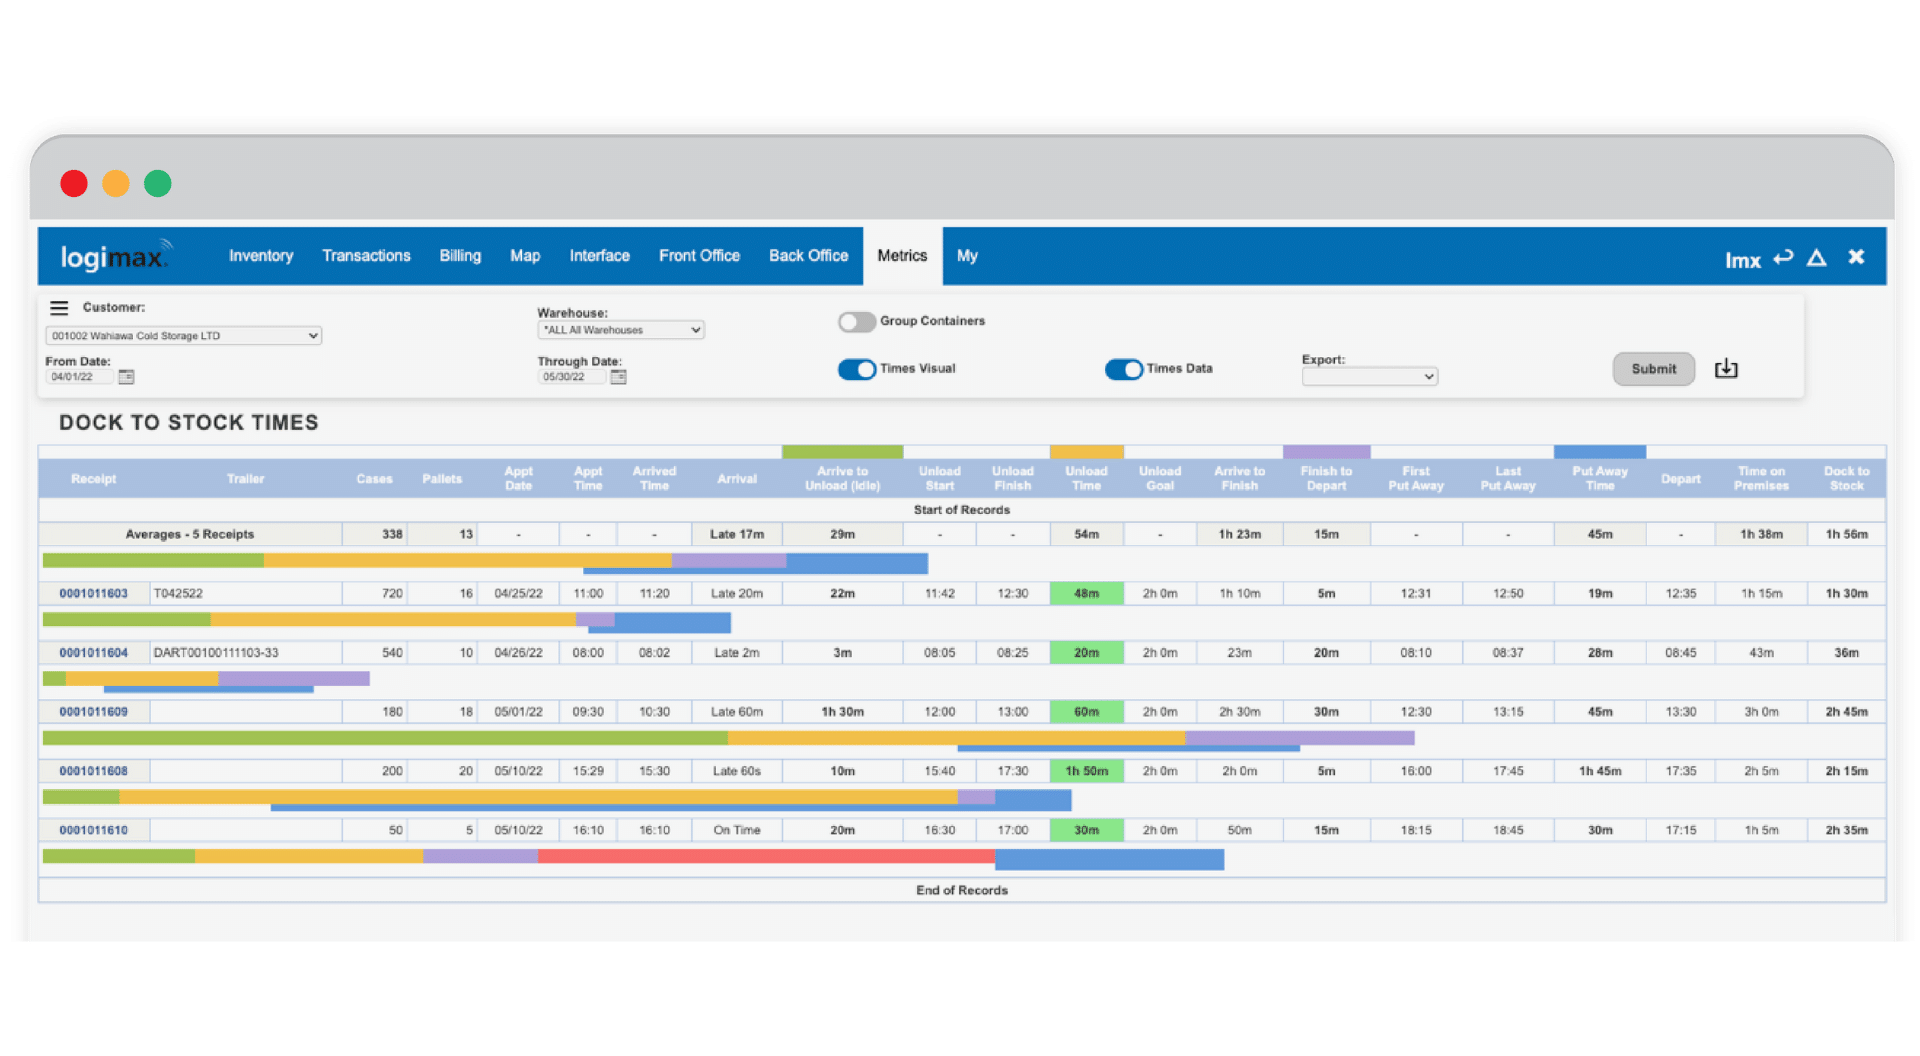
Task: Open the hamburger menu icon
Action: [x=59, y=307]
